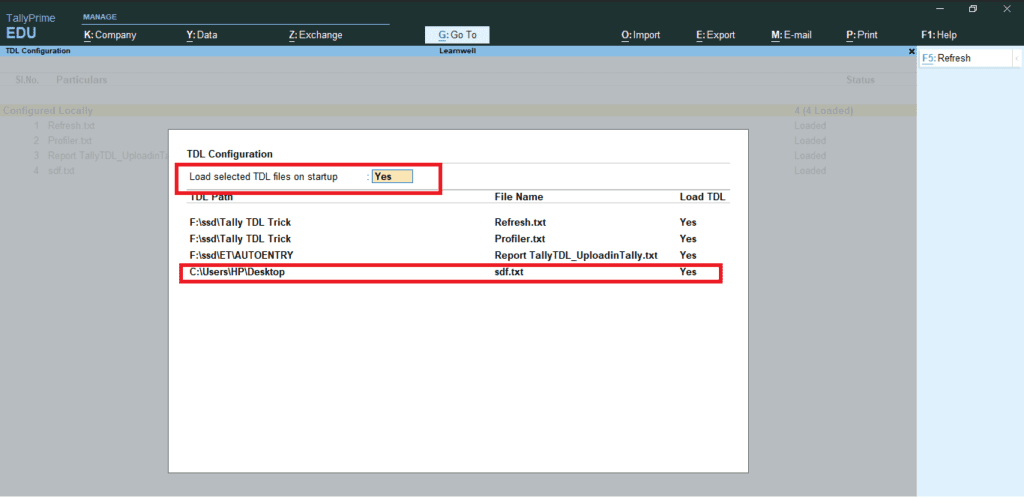The height and width of the screenshot is (498, 1024).
Task: Restore down the TallyPrime window
Action: point(972,8)
